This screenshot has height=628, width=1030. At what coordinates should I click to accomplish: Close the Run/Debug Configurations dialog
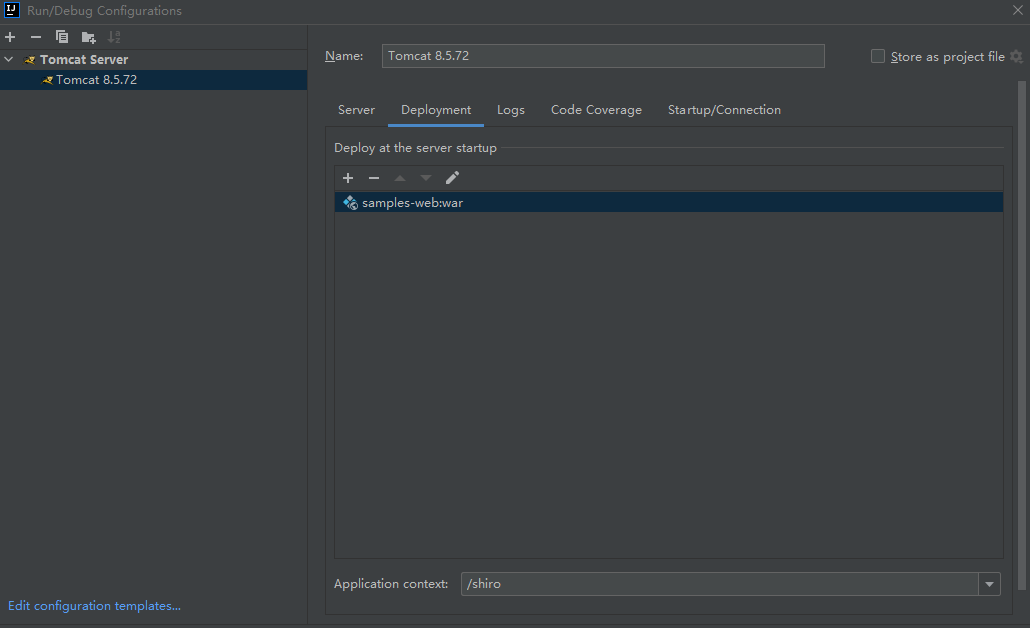click(1018, 10)
